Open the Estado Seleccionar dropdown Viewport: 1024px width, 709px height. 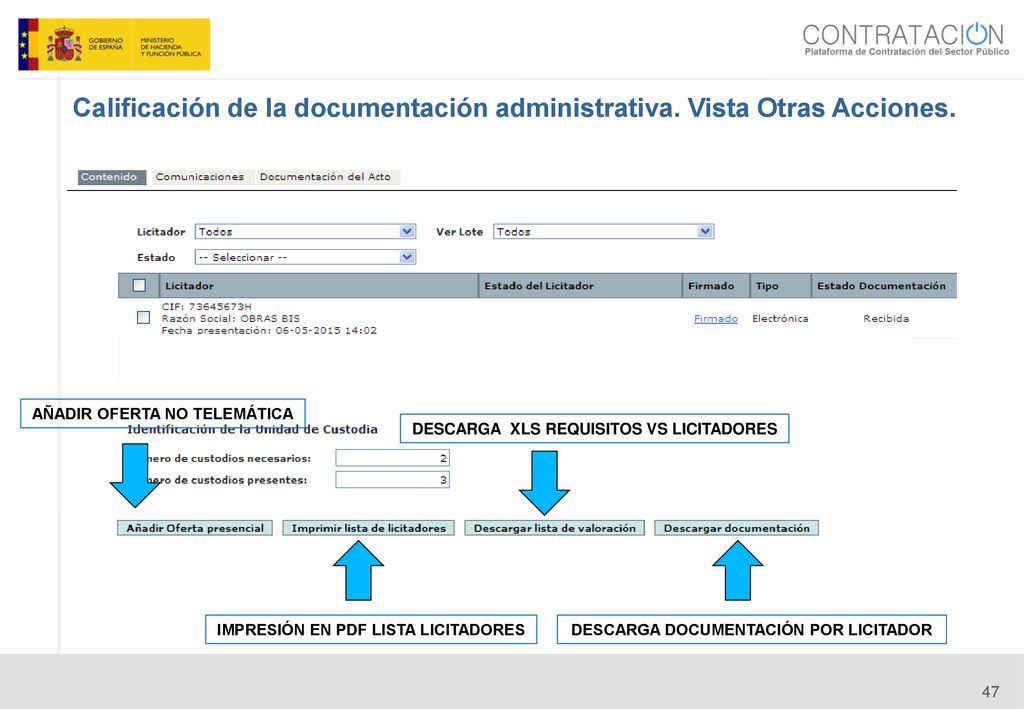click(305, 257)
